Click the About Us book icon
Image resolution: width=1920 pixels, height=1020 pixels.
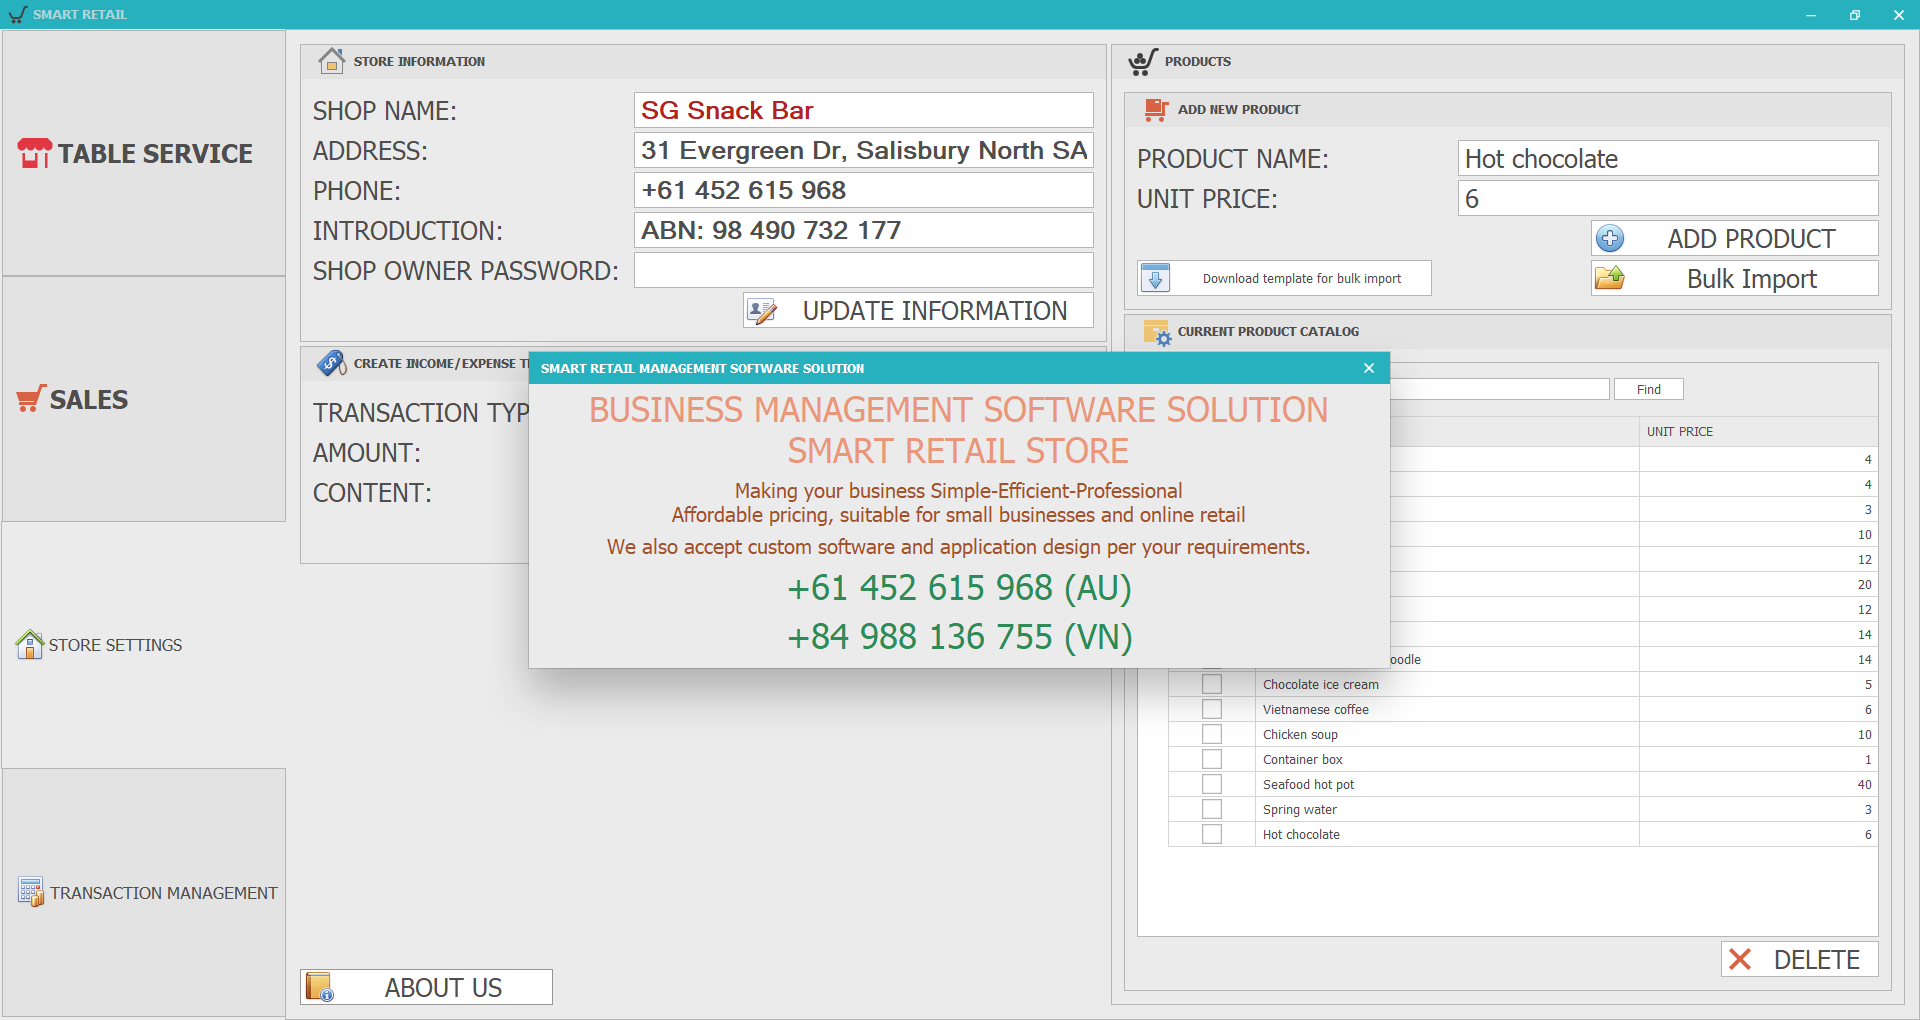320,988
